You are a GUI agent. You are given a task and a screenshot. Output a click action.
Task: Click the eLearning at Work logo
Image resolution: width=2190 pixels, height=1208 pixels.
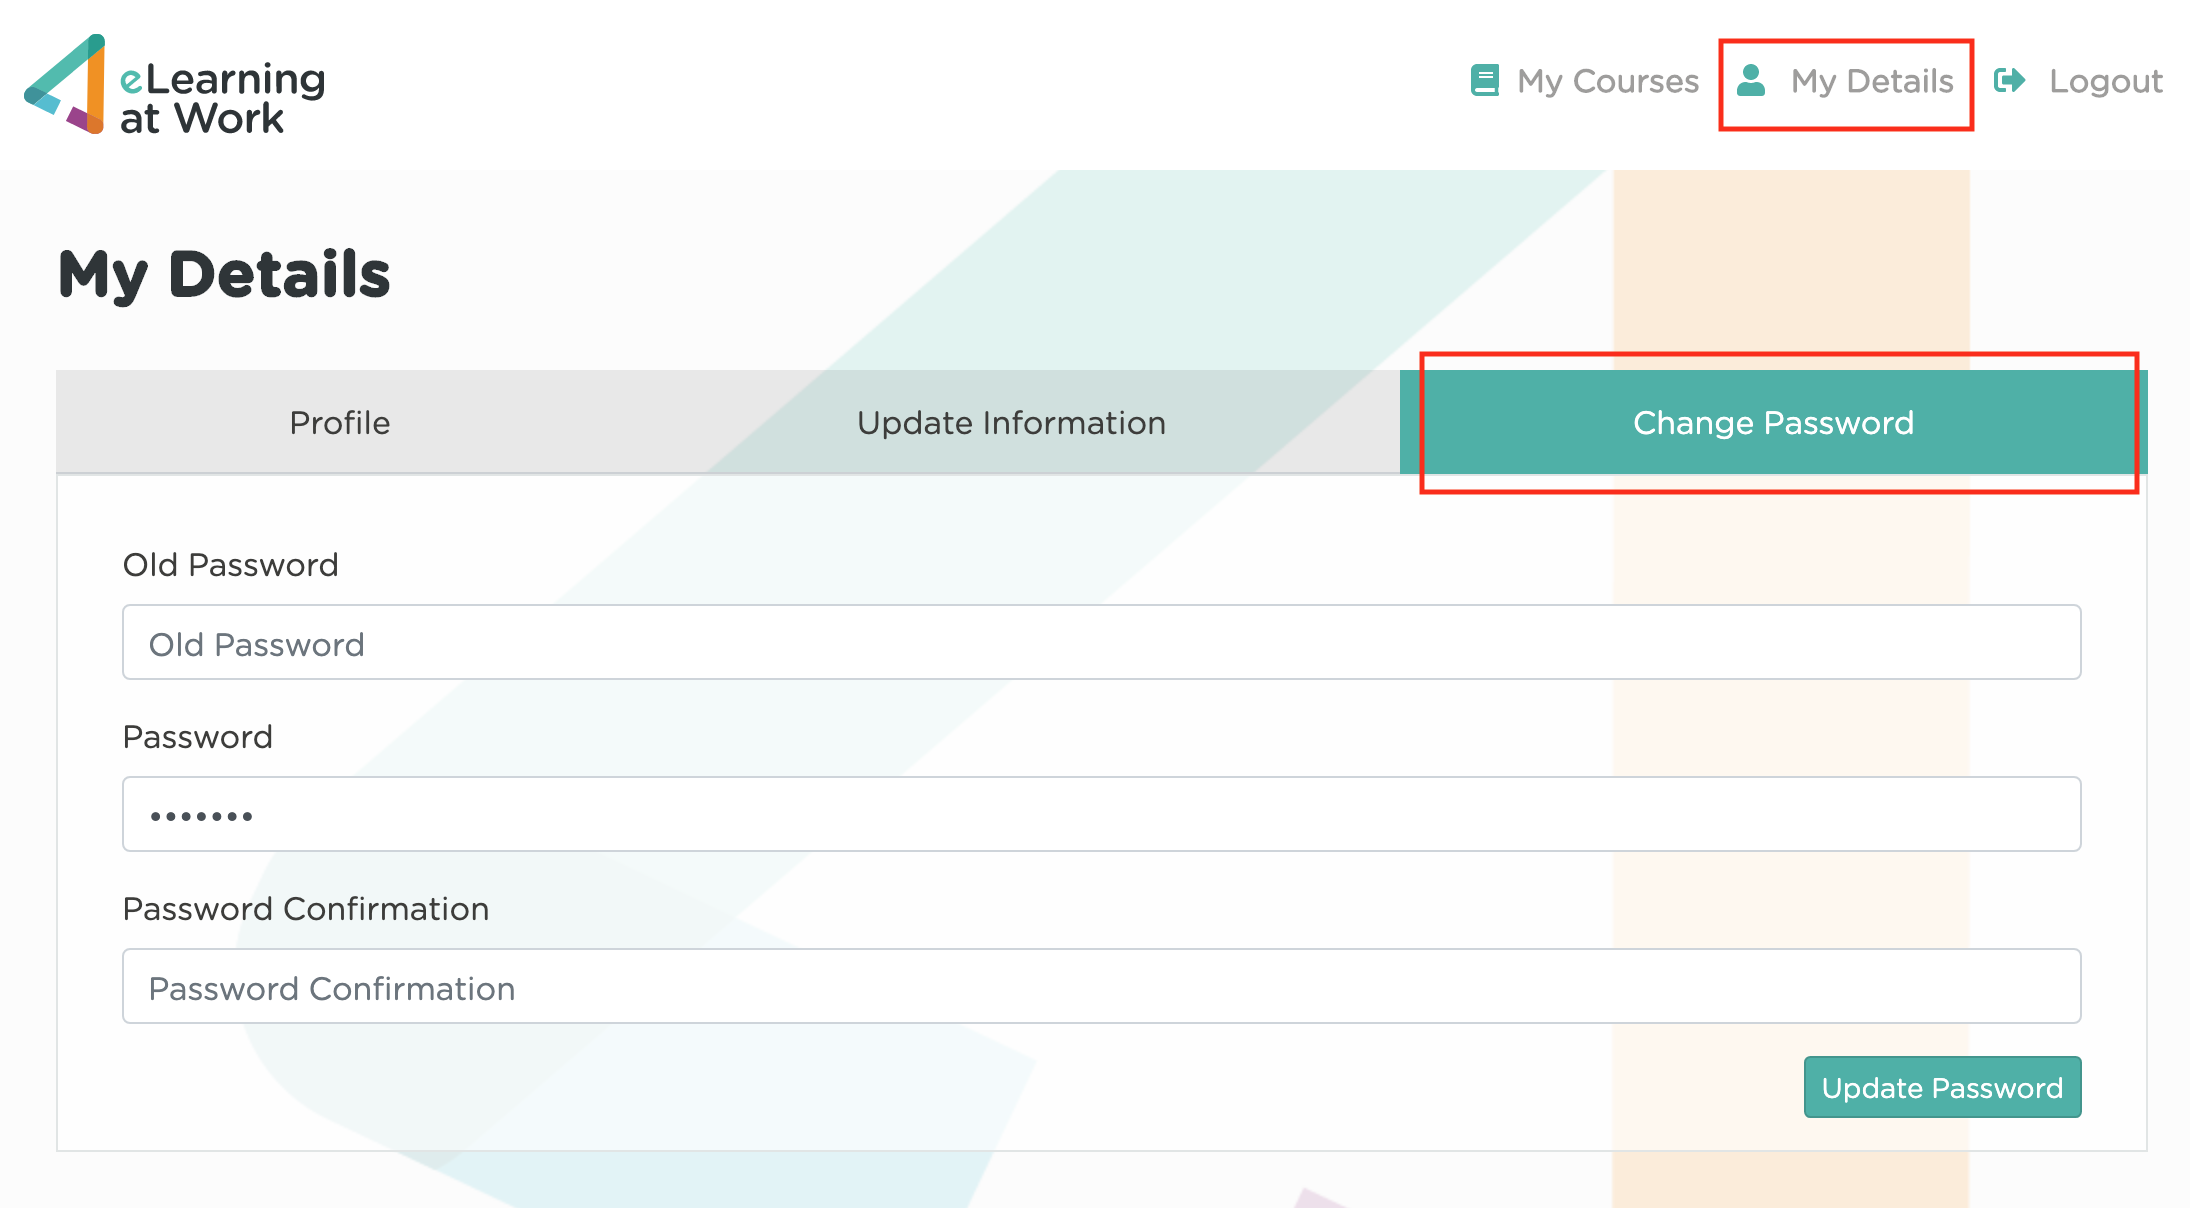click(x=175, y=85)
